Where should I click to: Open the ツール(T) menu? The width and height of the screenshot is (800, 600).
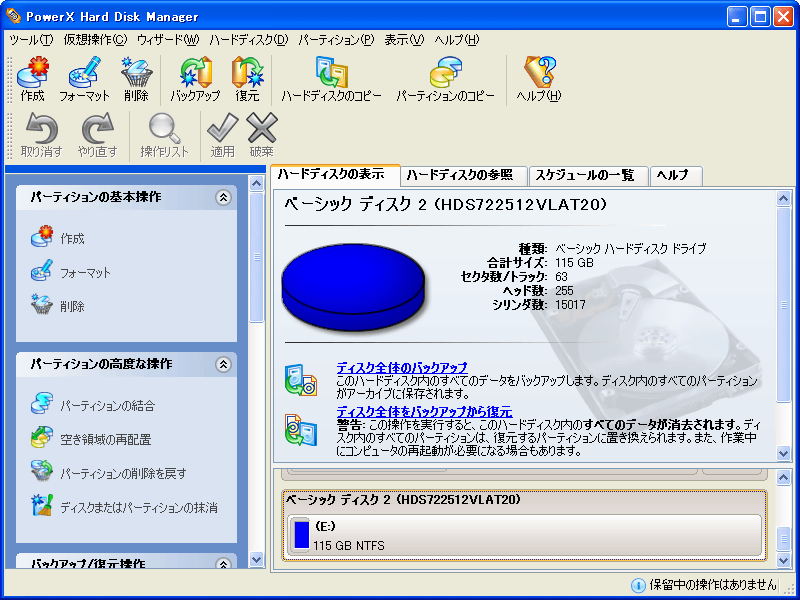(x=31, y=40)
